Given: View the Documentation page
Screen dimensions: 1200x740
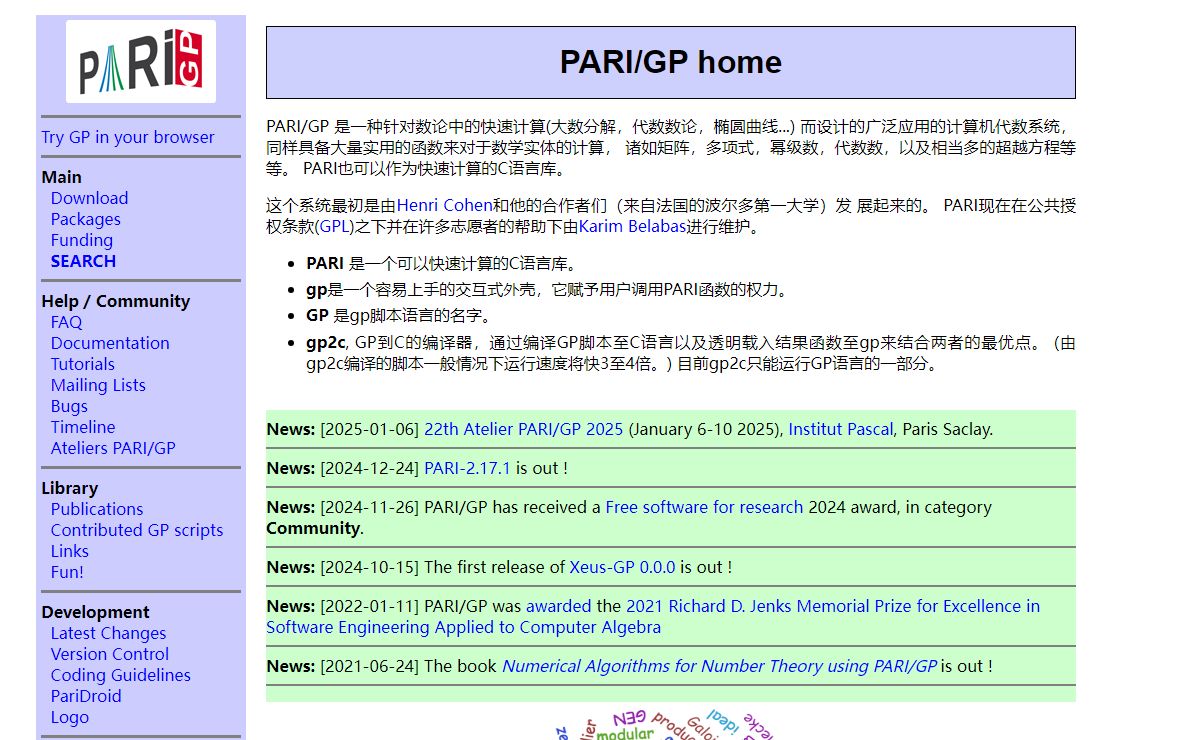Looking at the screenshot, I should click(110, 343).
